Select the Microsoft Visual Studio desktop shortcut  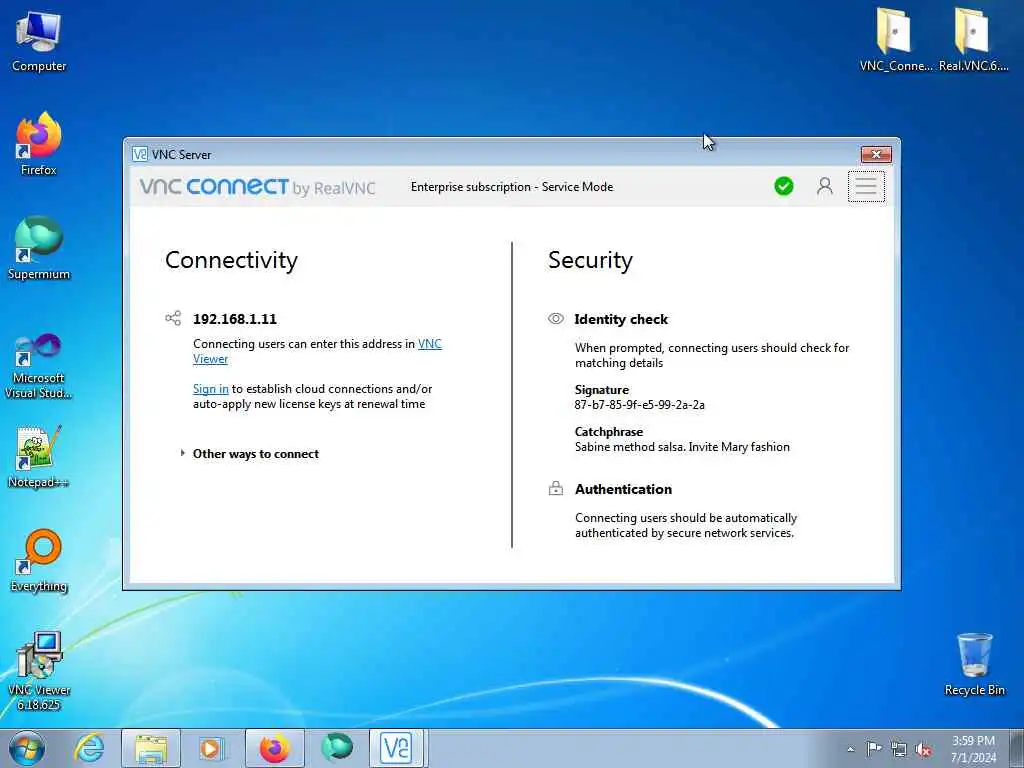(x=39, y=366)
